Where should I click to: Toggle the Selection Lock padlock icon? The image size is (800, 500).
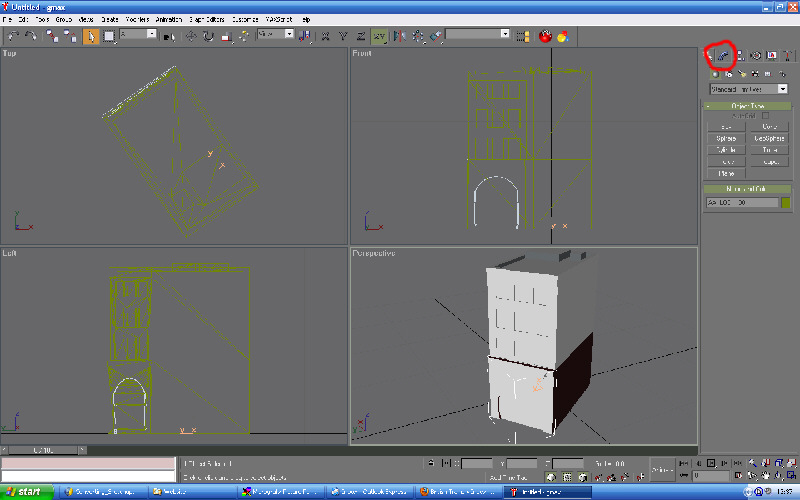tap(431, 463)
